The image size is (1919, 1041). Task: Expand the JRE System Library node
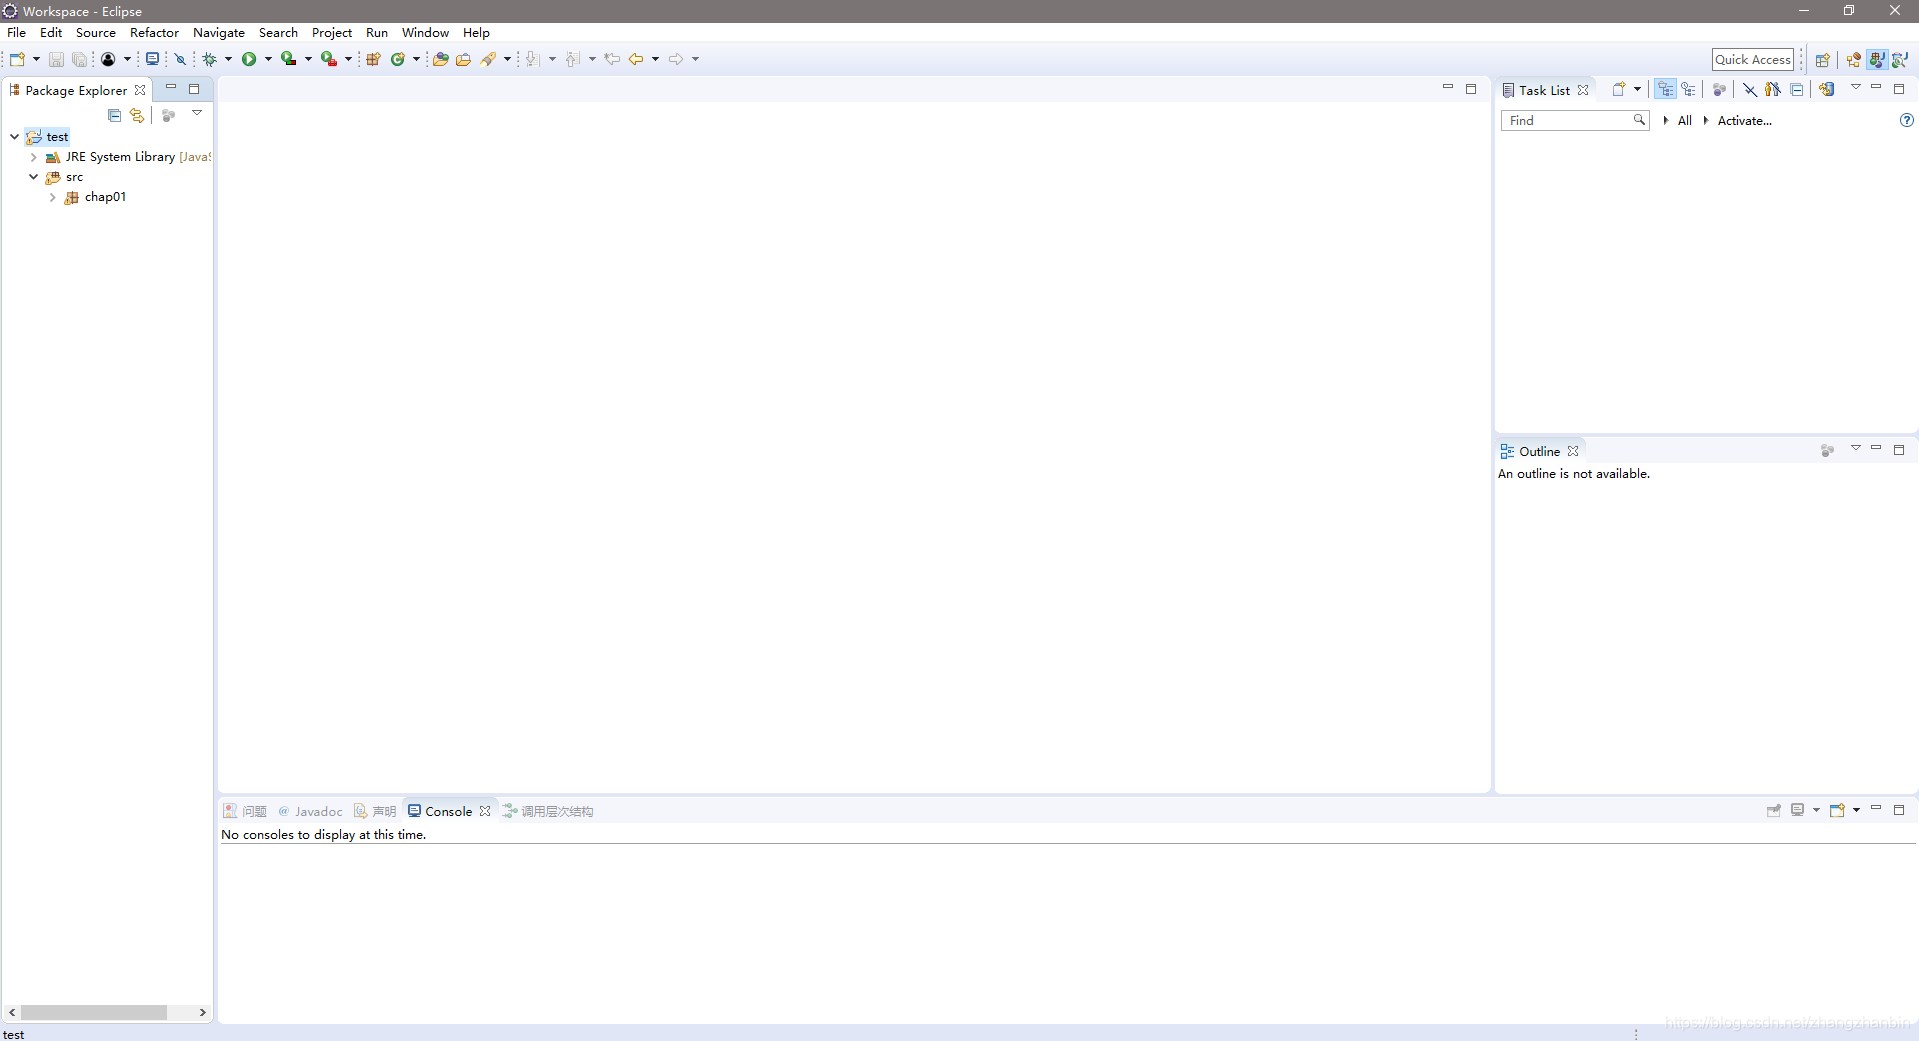coord(33,157)
